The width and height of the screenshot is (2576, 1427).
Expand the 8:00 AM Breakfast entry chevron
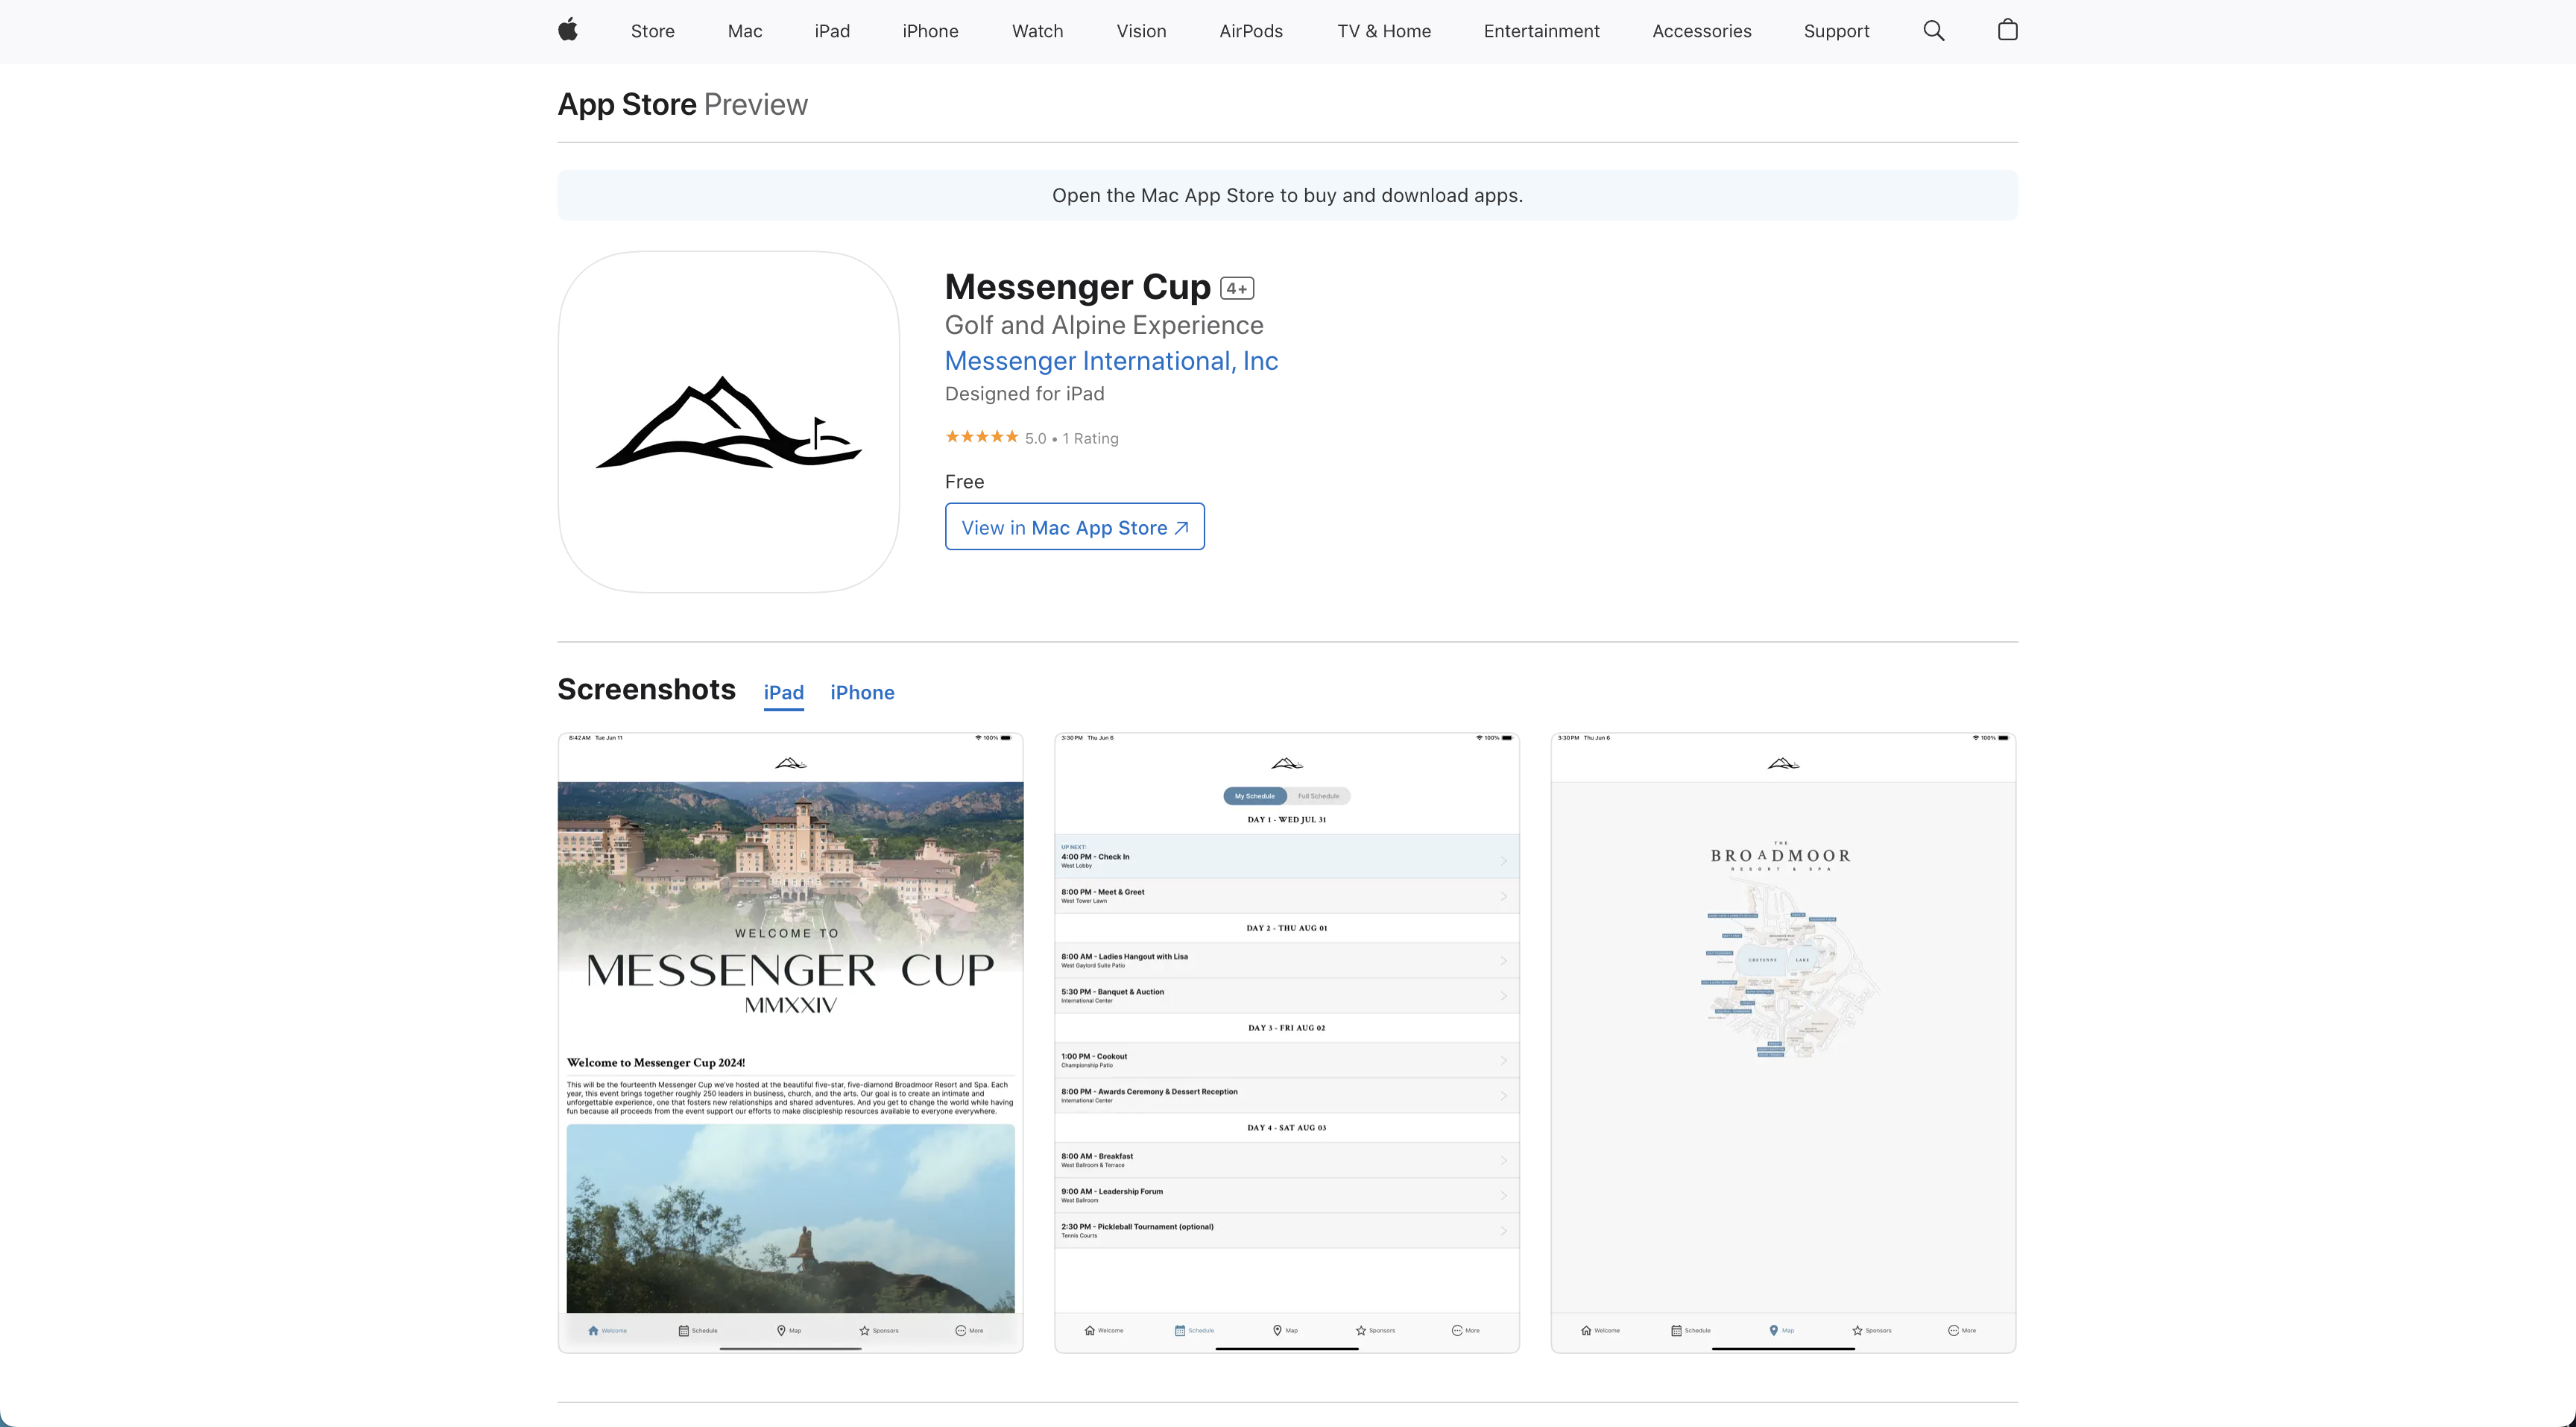tap(1504, 1160)
